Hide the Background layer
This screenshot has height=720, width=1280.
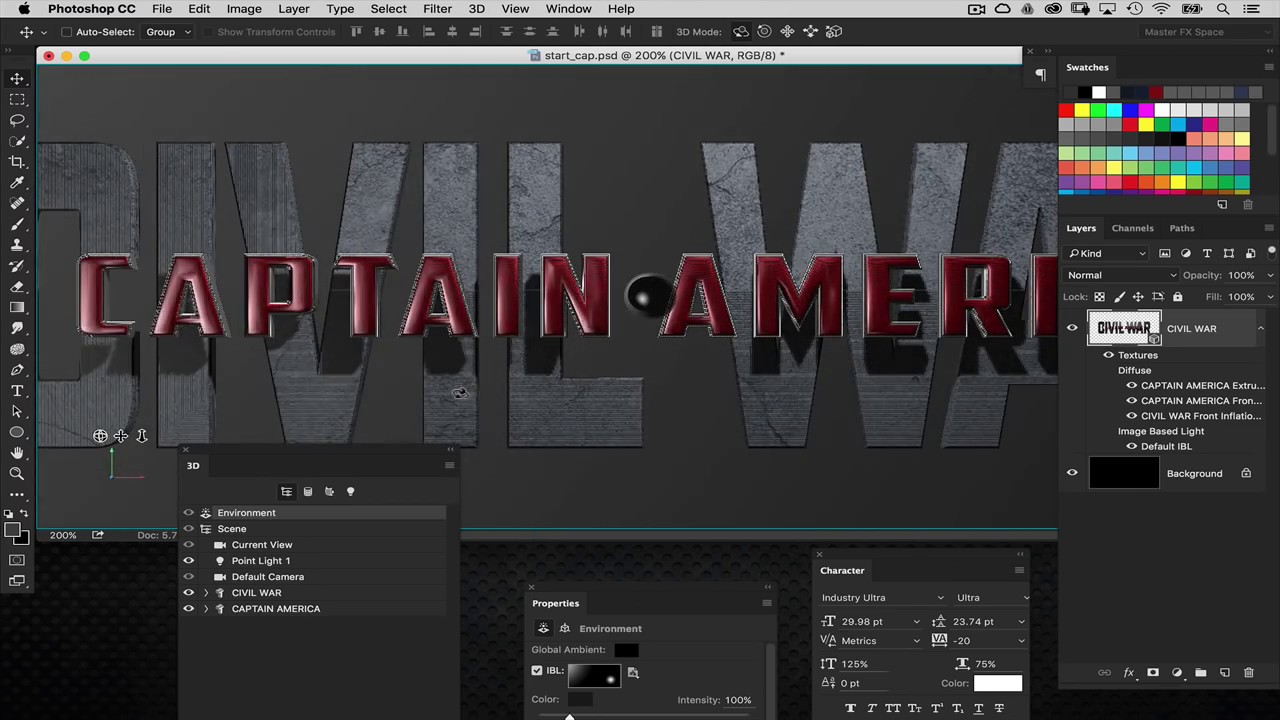pos(1072,473)
